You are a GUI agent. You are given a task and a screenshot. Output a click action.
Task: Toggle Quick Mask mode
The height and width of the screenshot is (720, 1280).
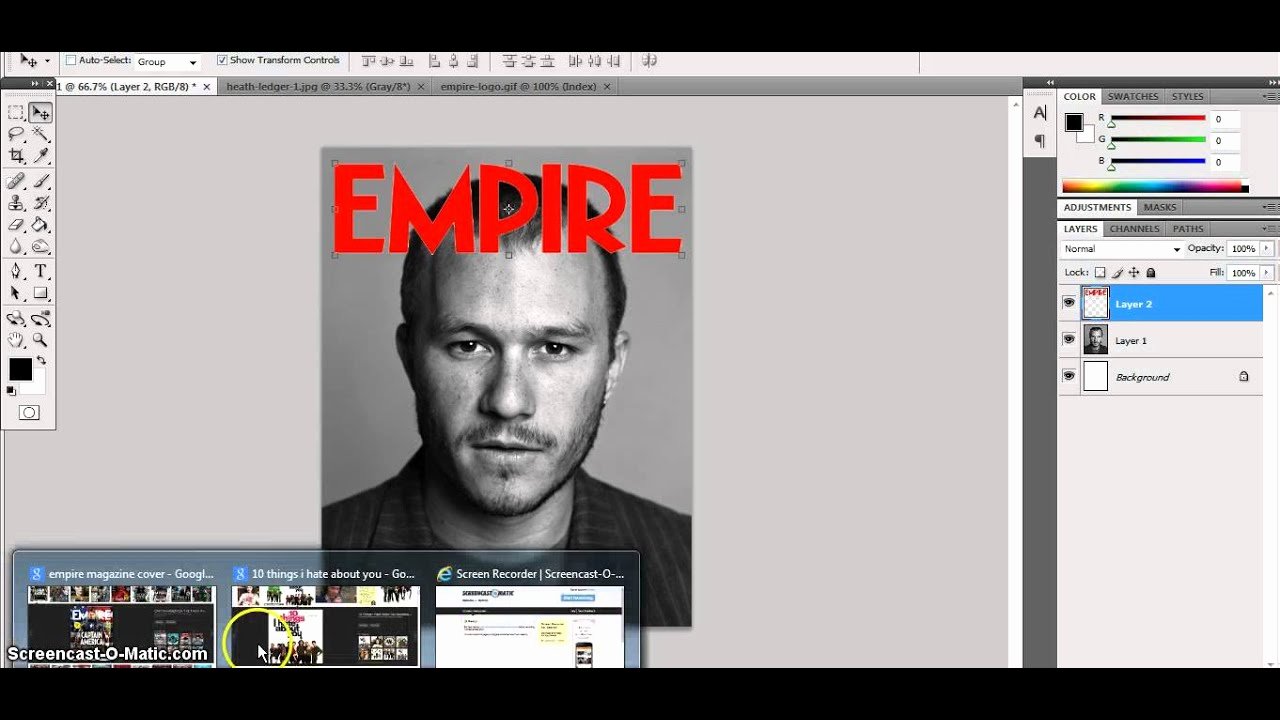(x=29, y=412)
